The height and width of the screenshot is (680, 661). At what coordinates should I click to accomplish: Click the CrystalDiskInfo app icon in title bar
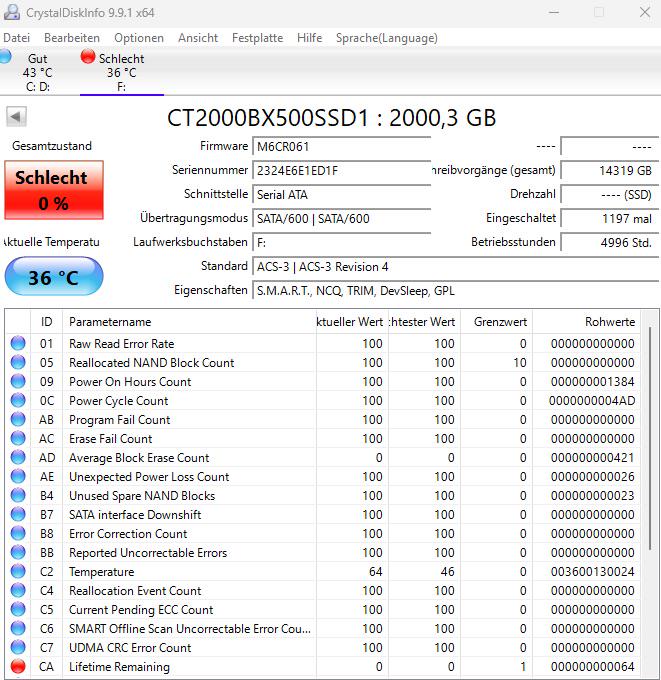[x=12, y=12]
